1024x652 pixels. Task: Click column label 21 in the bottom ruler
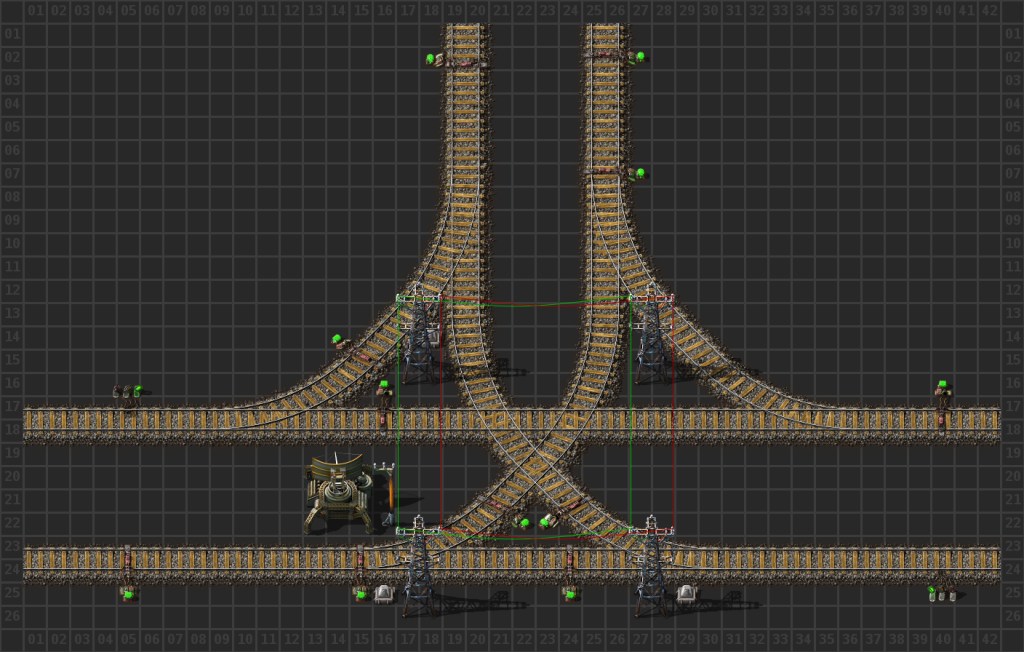(x=500, y=639)
